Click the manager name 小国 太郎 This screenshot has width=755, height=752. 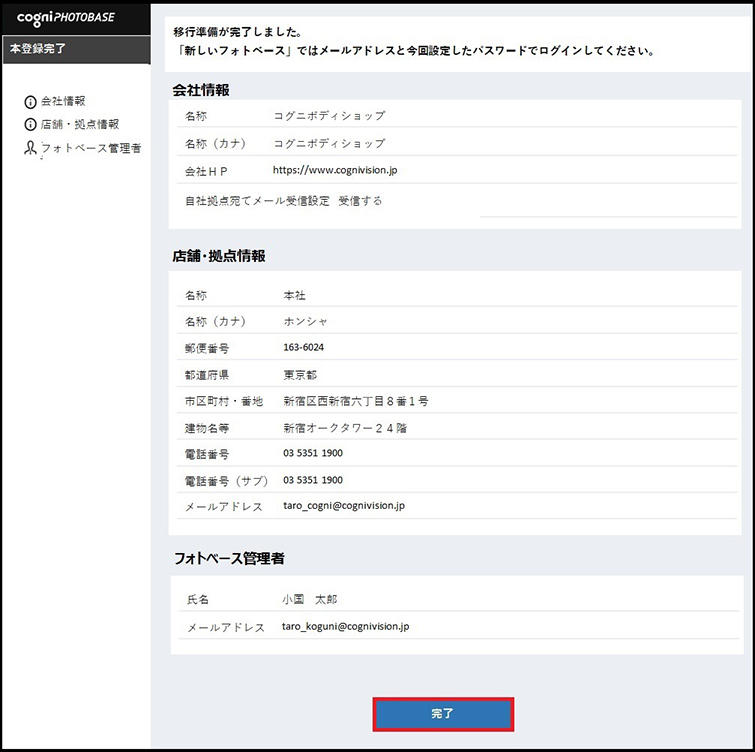(x=310, y=599)
